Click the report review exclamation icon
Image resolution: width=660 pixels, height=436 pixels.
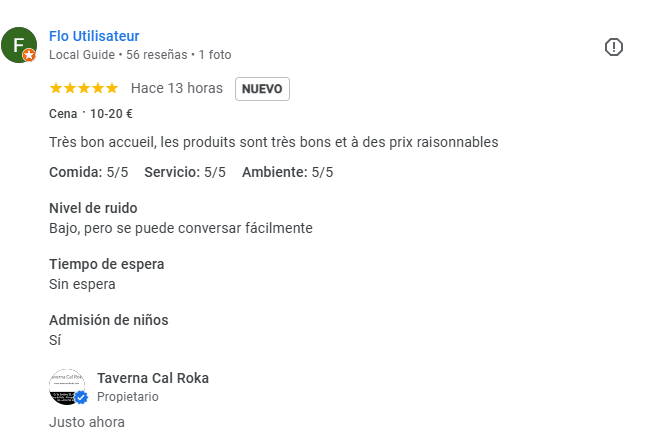coord(614,47)
